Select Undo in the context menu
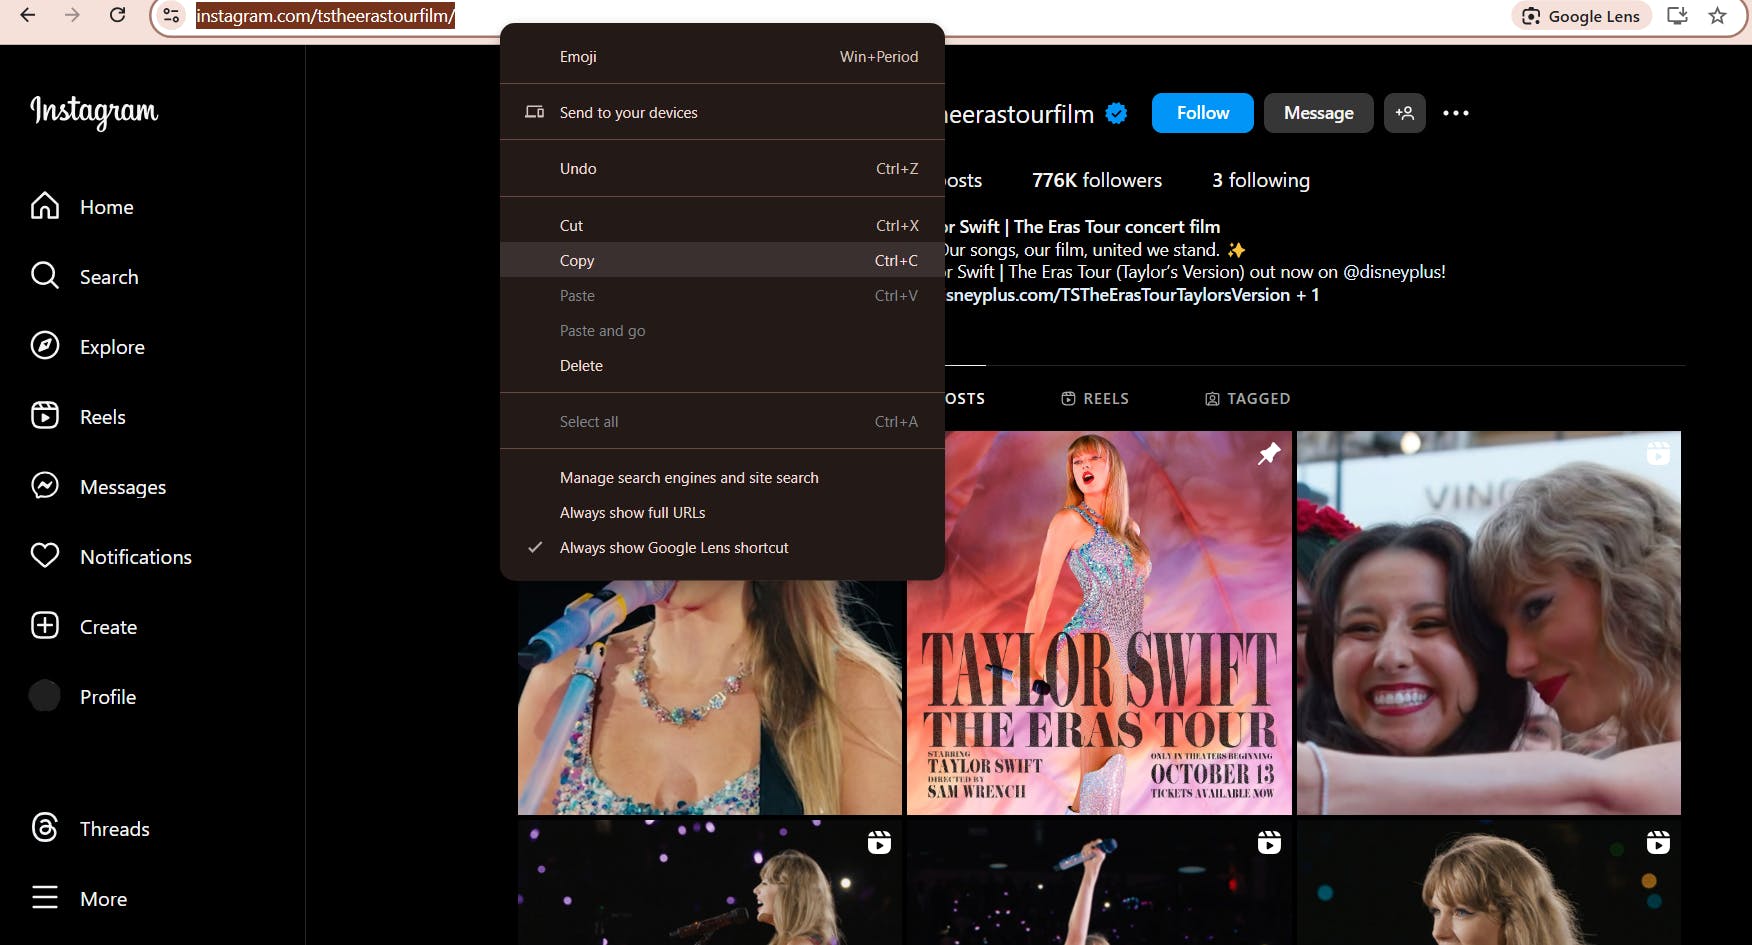The image size is (1752, 945). 722,169
